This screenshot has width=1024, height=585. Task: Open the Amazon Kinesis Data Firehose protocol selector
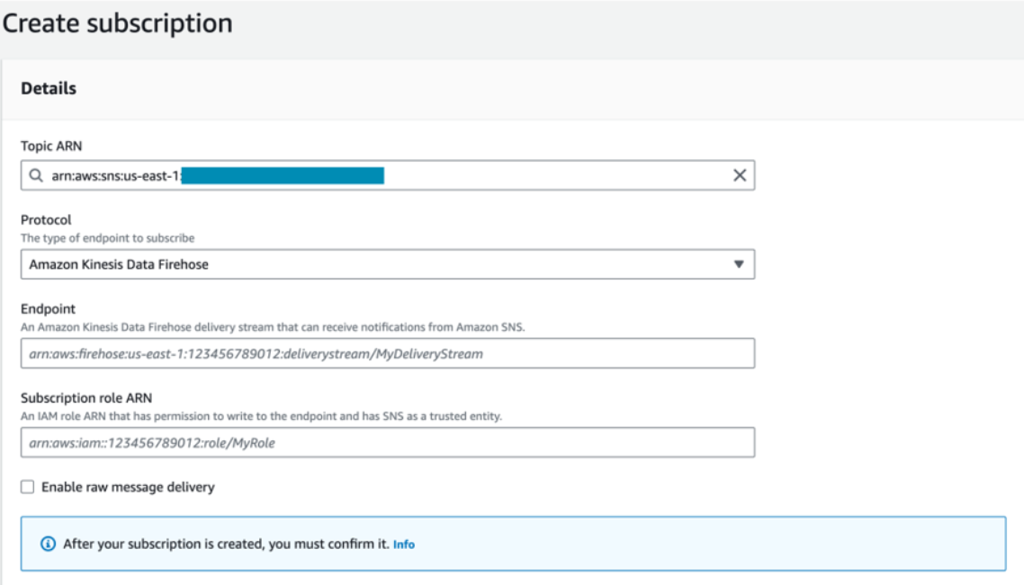click(x=386, y=265)
